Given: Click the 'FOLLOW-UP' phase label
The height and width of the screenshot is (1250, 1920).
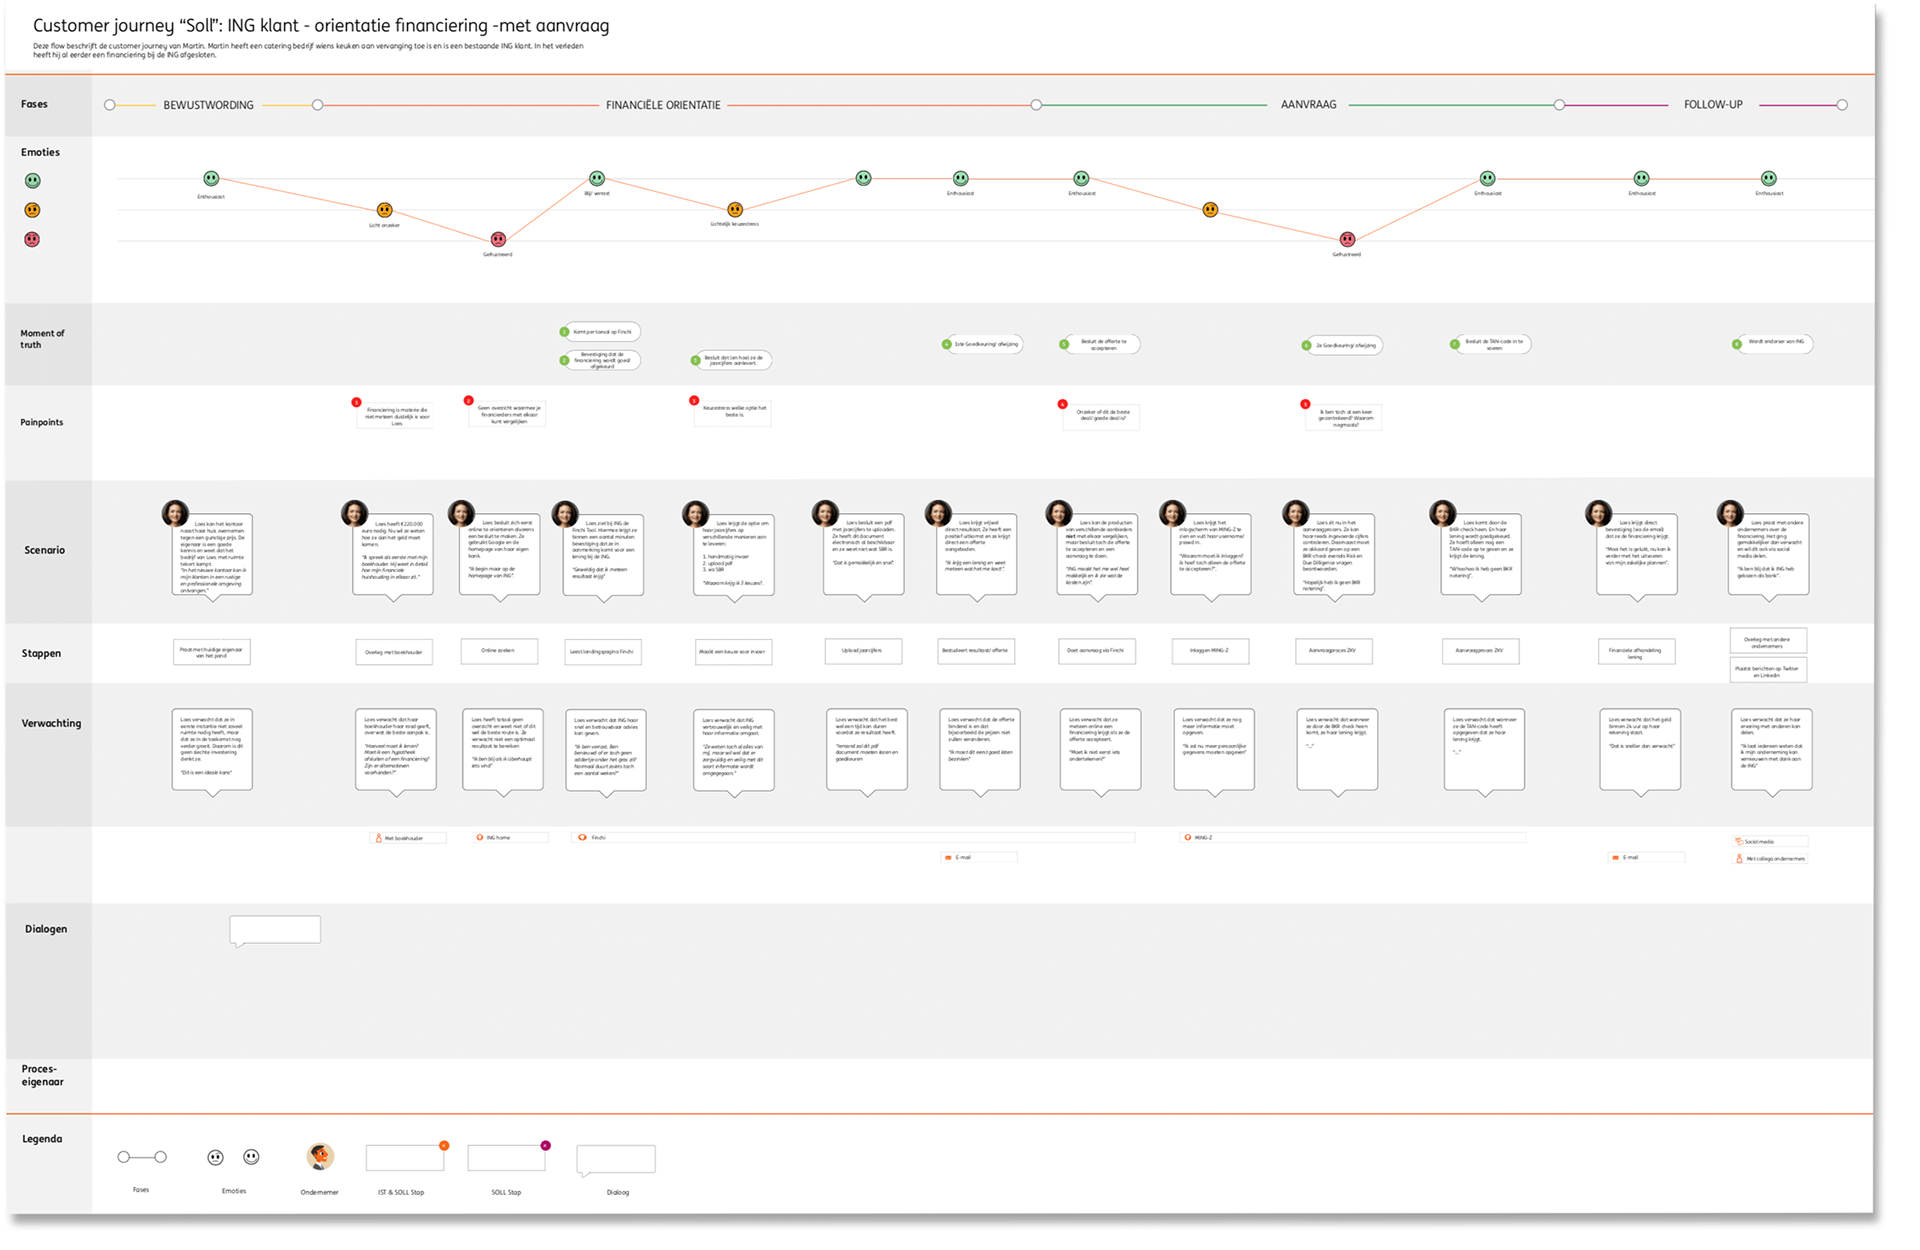Looking at the screenshot, I should (x=1713, y=105).
